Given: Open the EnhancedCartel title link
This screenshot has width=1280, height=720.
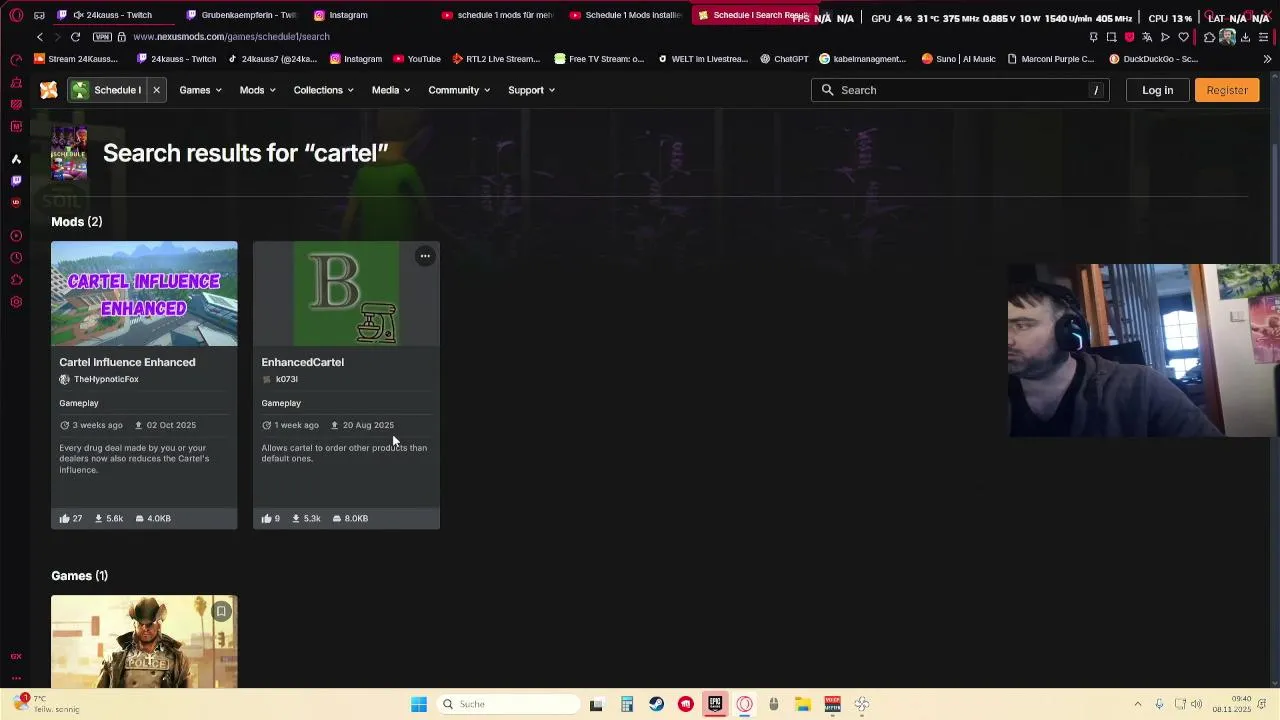Looking at the screenshot, I should pyautogui.click(x=303, y=362).
